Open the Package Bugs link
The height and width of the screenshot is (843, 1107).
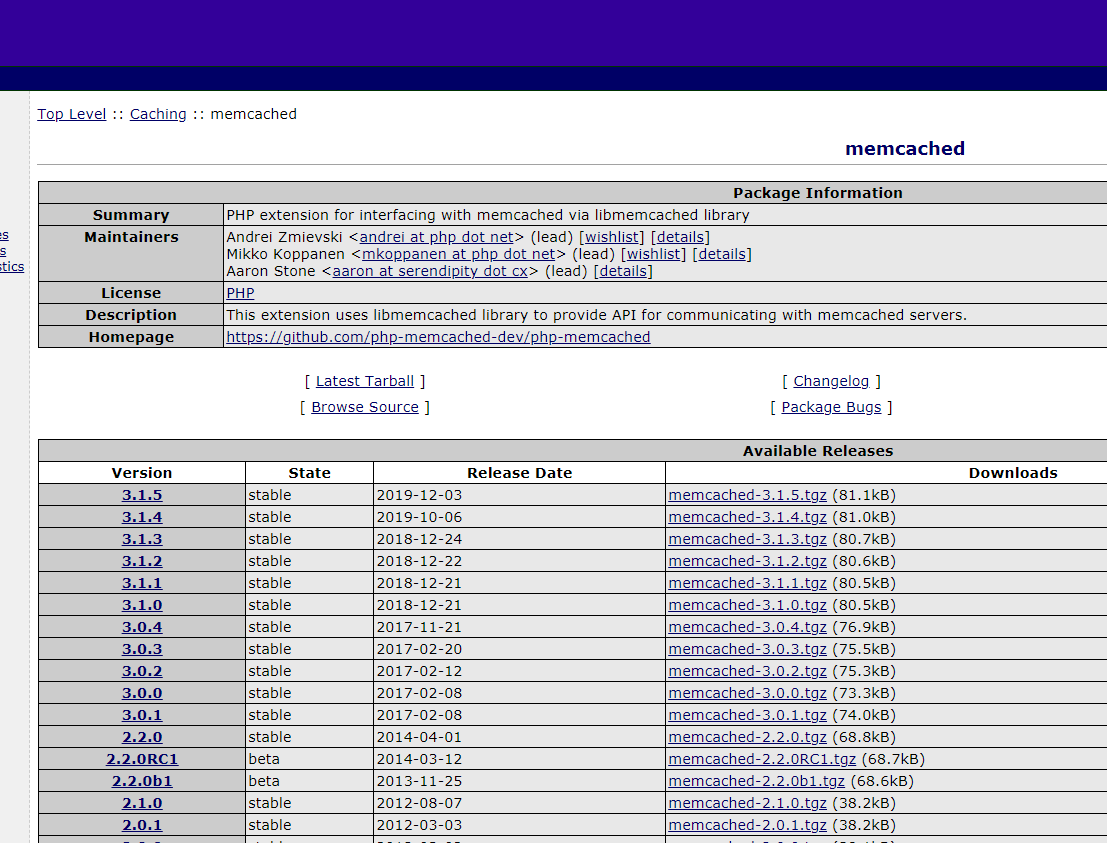point(831,407)
